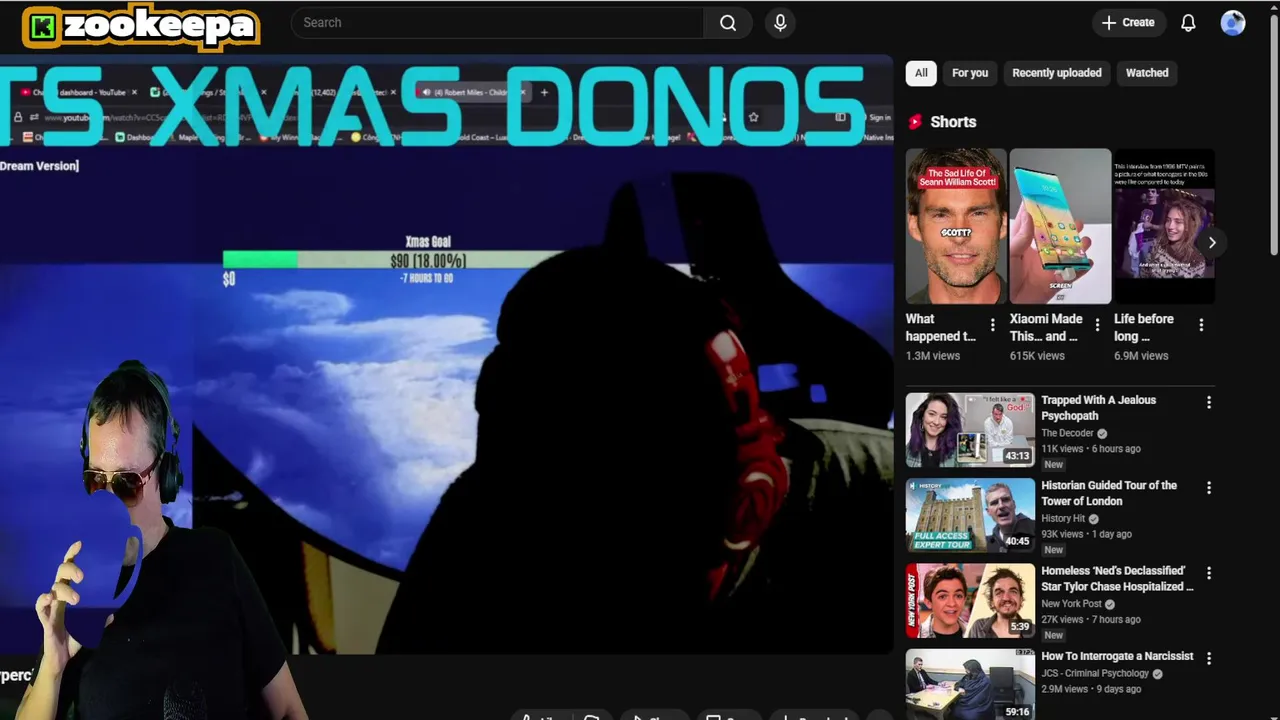Click title 'How To Interrogate a Narcissist'
This screenshot has width=1280, height=720.
click(x=1117, y=656)
